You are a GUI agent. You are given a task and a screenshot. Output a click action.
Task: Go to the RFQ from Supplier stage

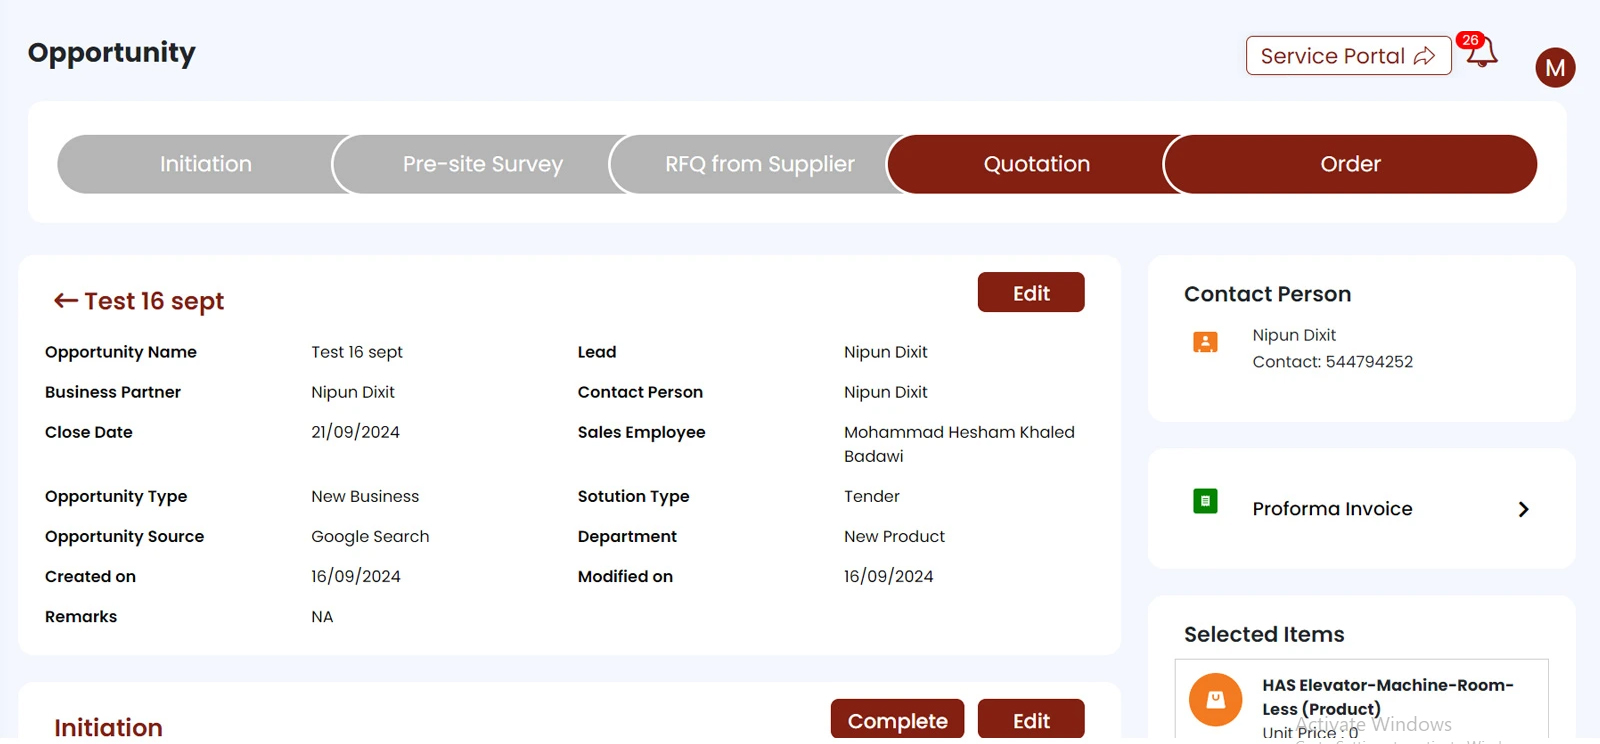(x=760, y=164)
